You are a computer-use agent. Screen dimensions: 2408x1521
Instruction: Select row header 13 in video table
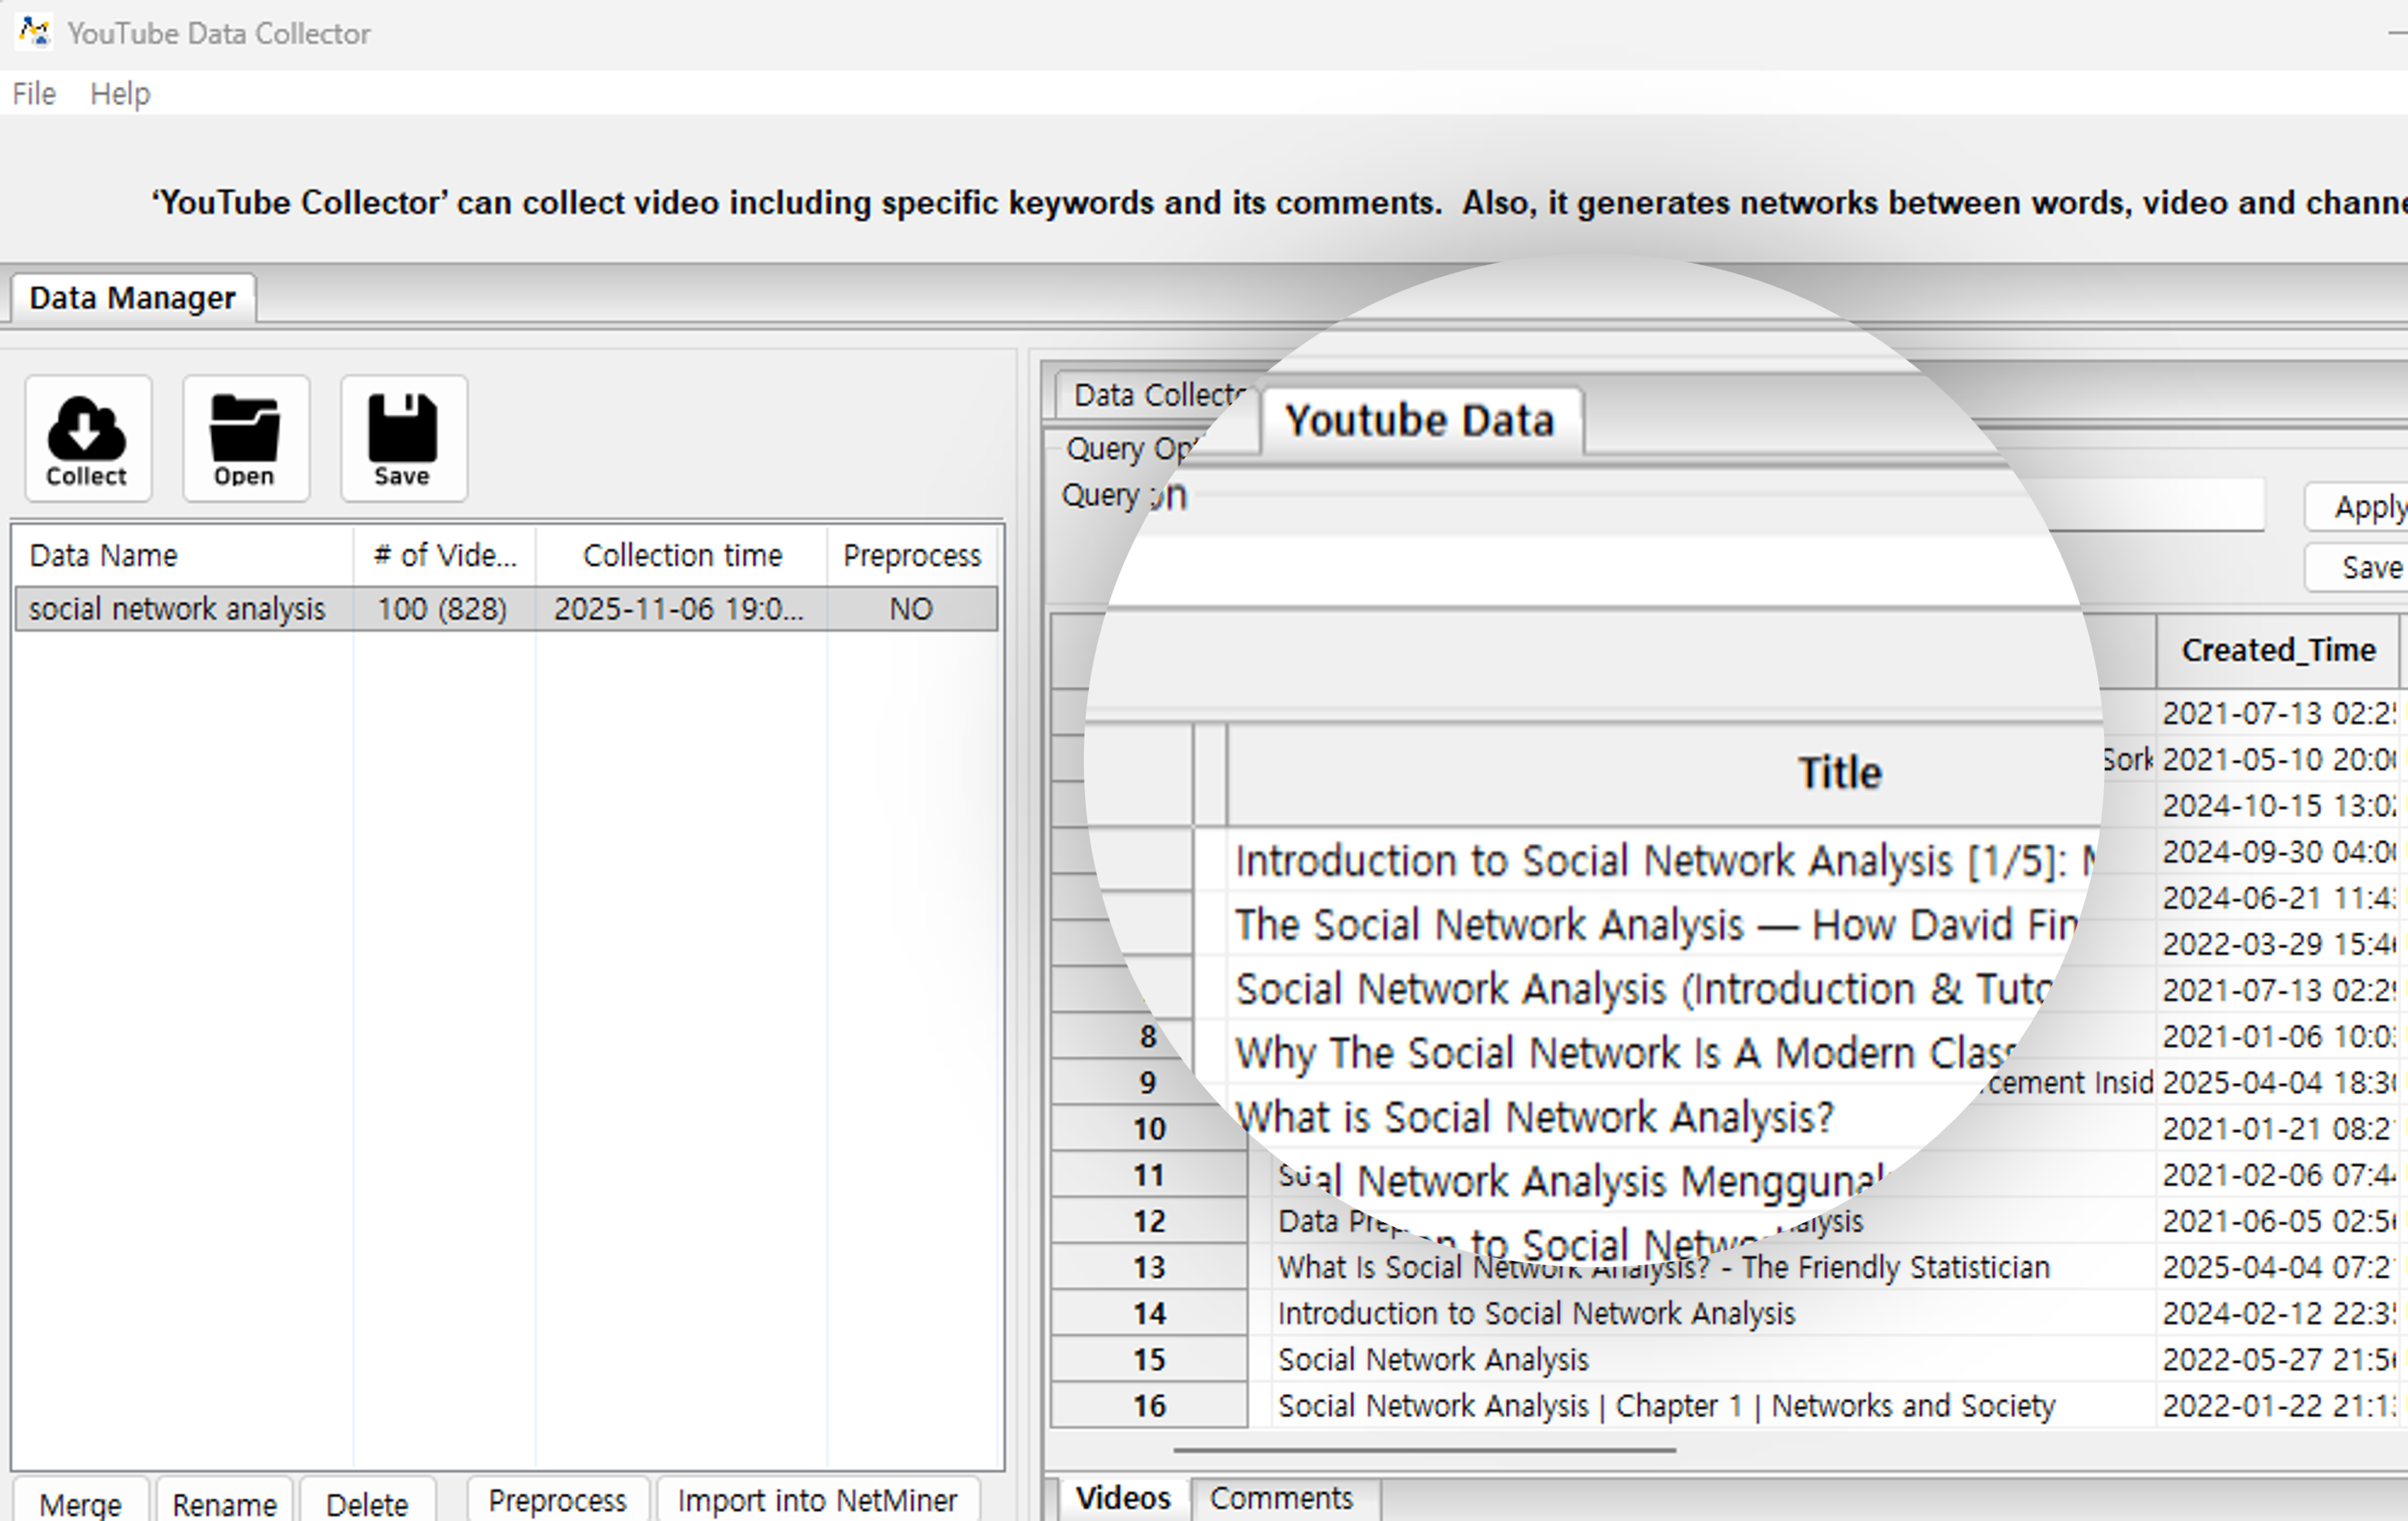point(1150,1267)
